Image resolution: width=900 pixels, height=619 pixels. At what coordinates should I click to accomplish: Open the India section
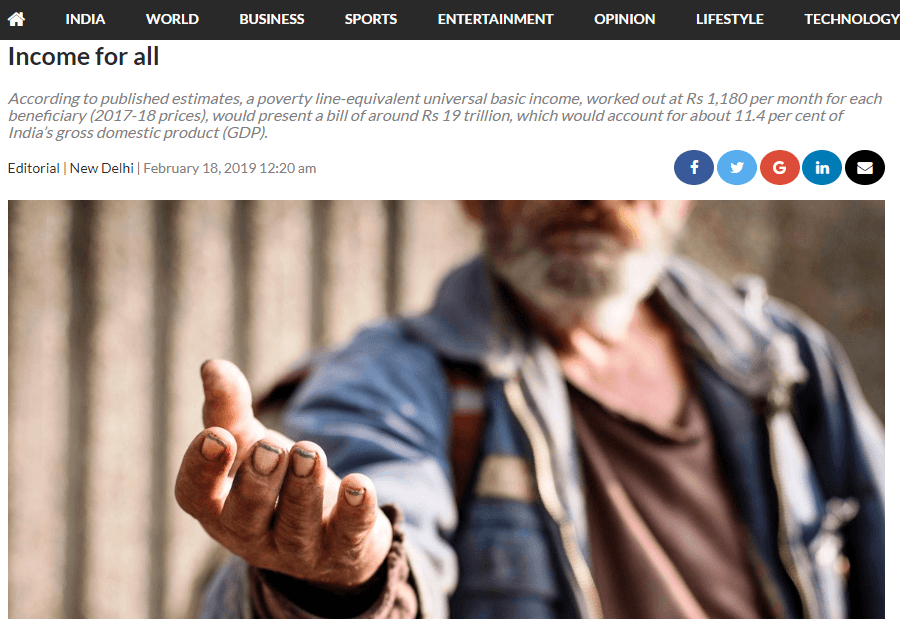tap(85, 19)
